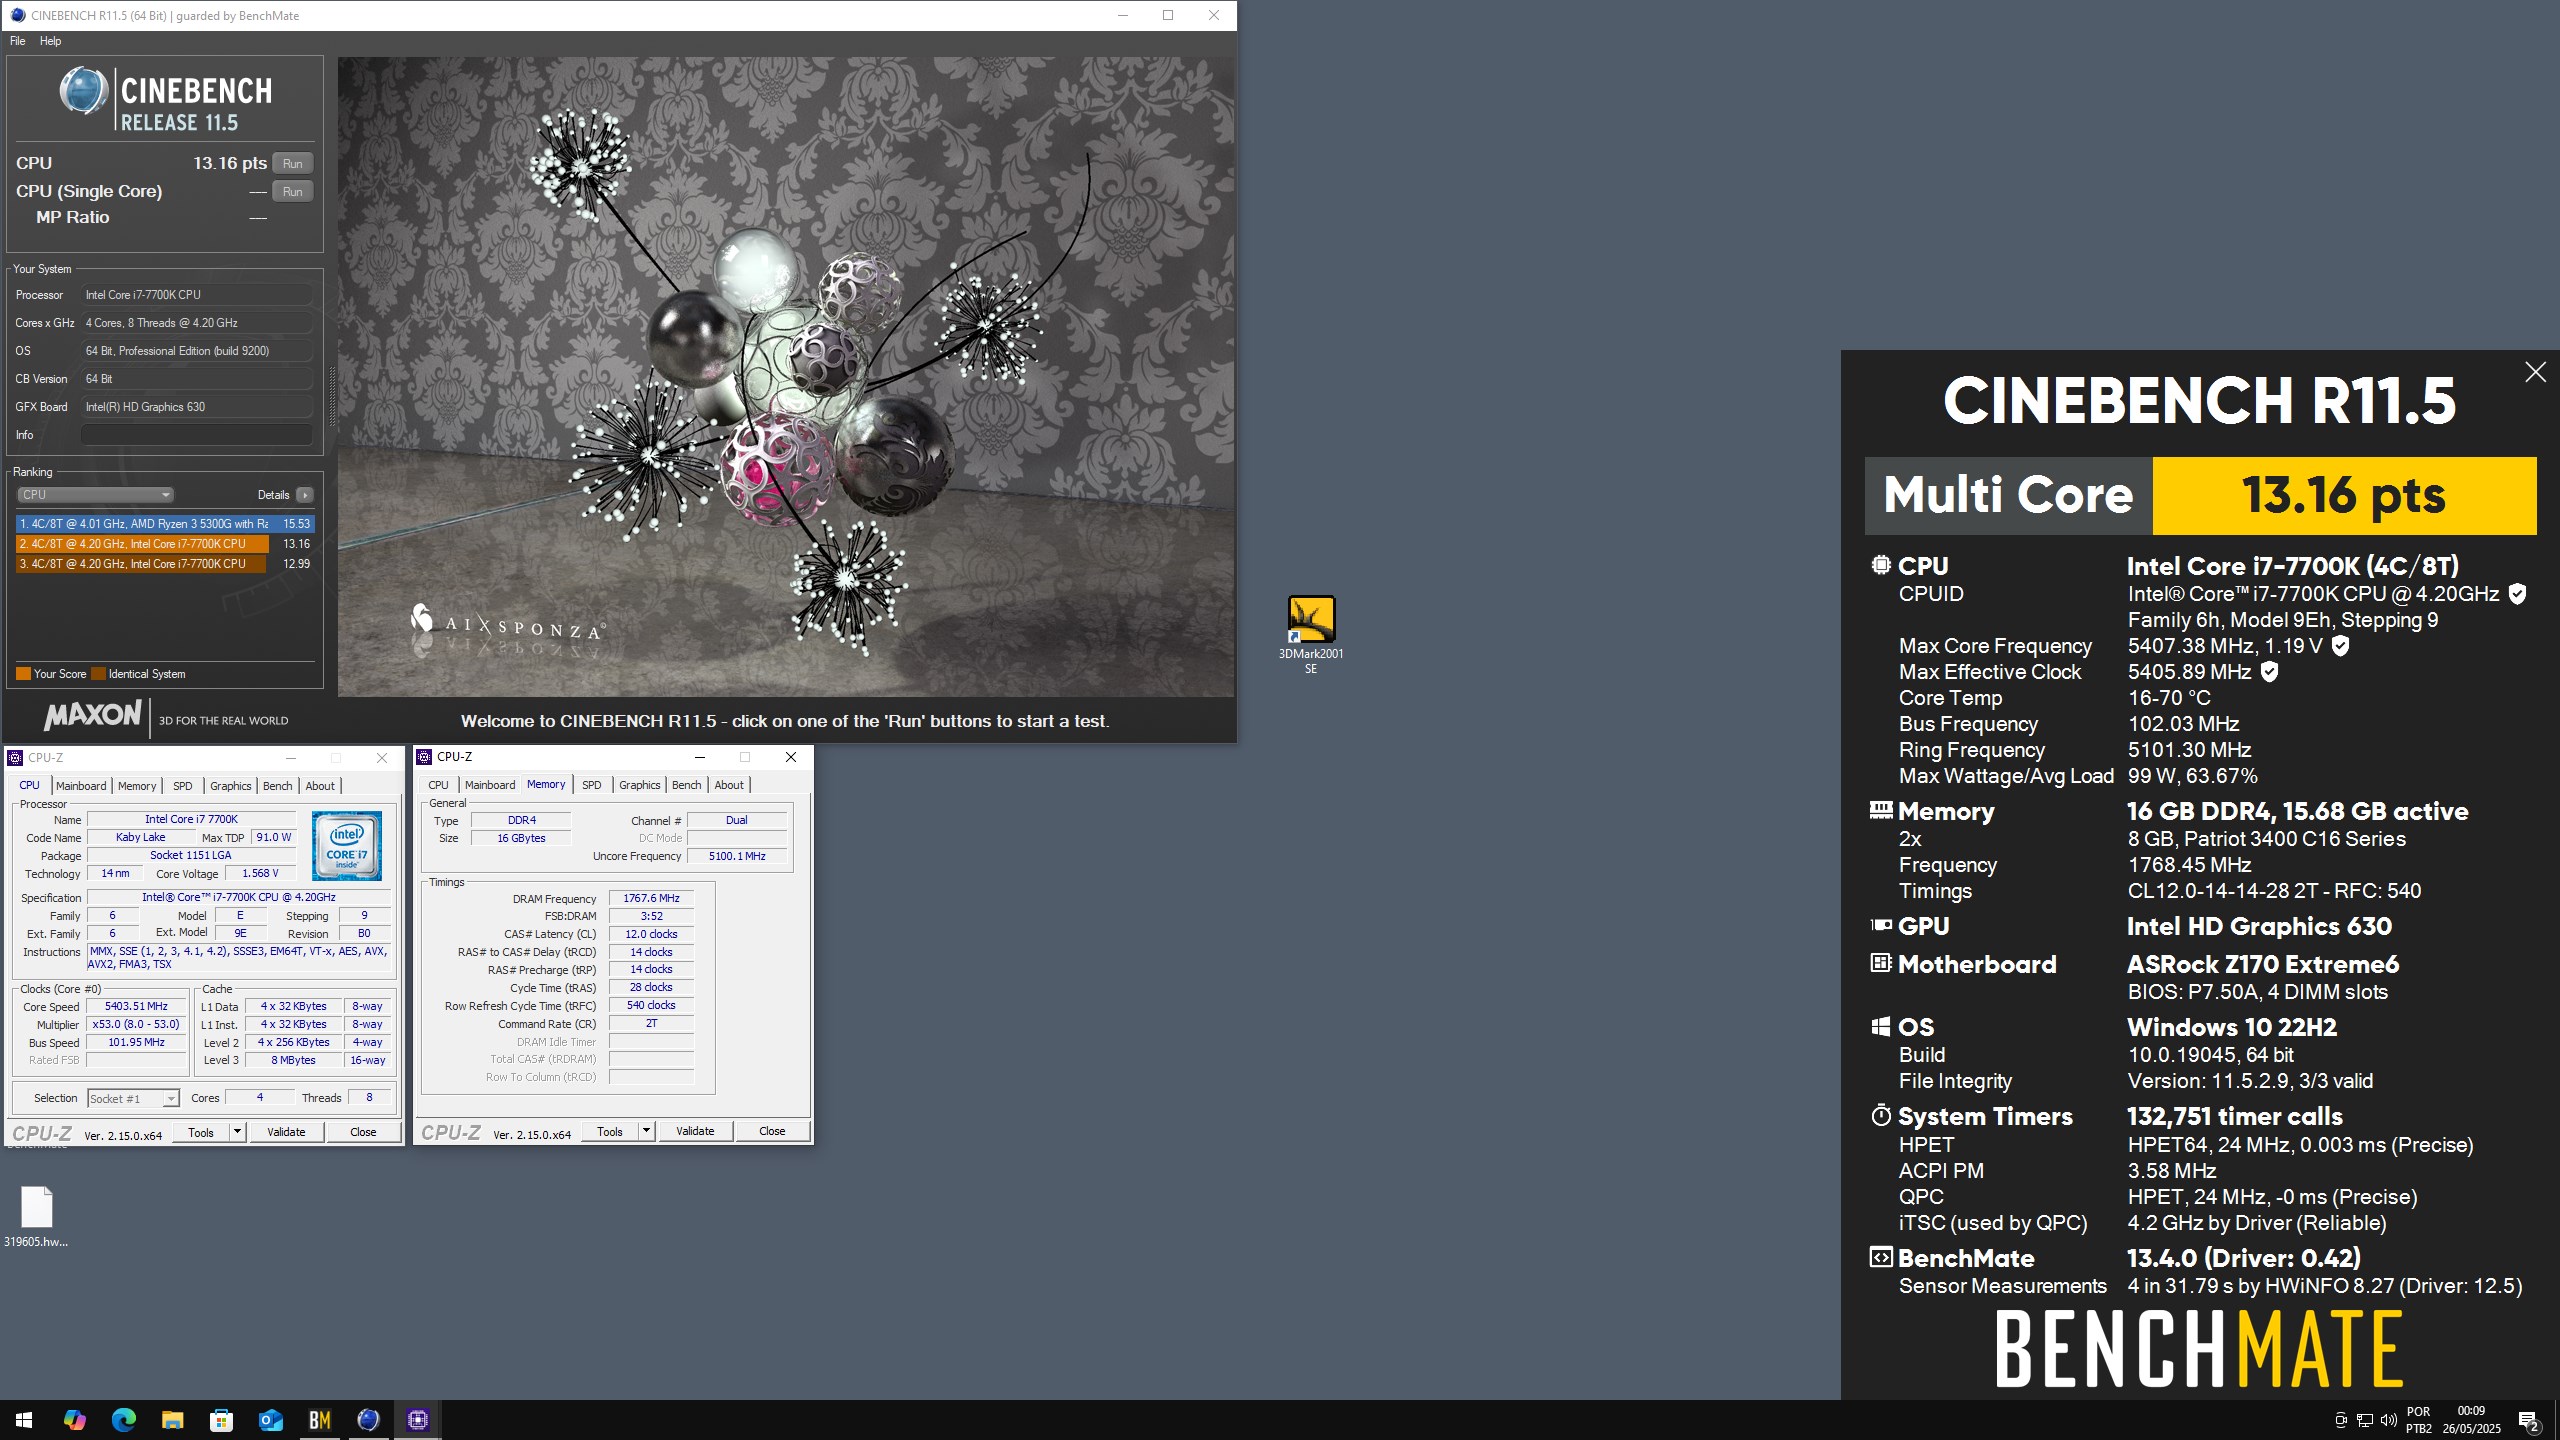Image resolution: width=2560 pixels, height=1440 pixels.
Task: Select the i7-7700K ranking row scoring 12.99
Action: point(165,564)
